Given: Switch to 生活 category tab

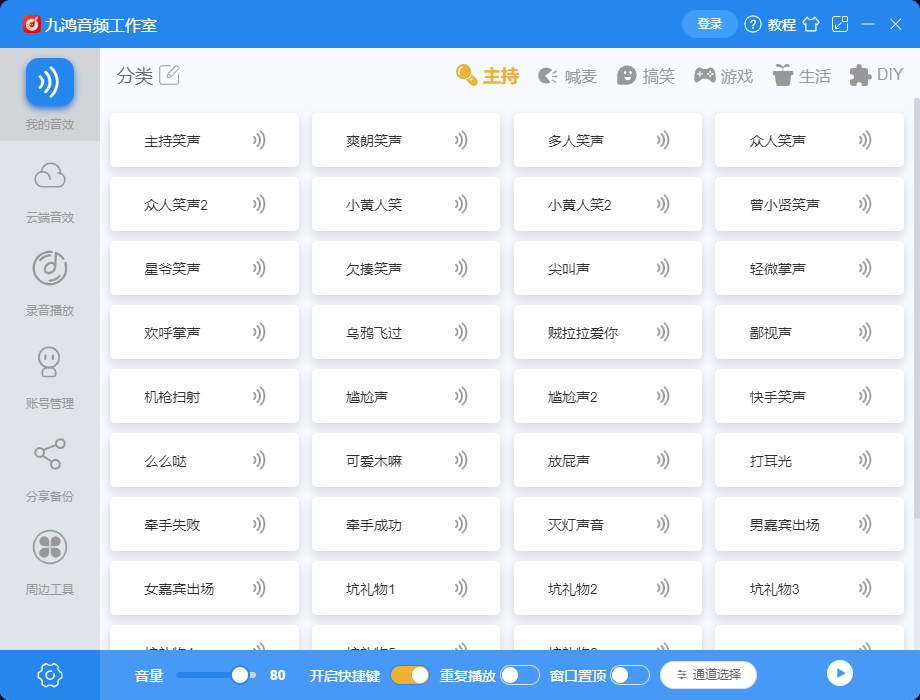Looking at the screenshot, I should point(801,76).
